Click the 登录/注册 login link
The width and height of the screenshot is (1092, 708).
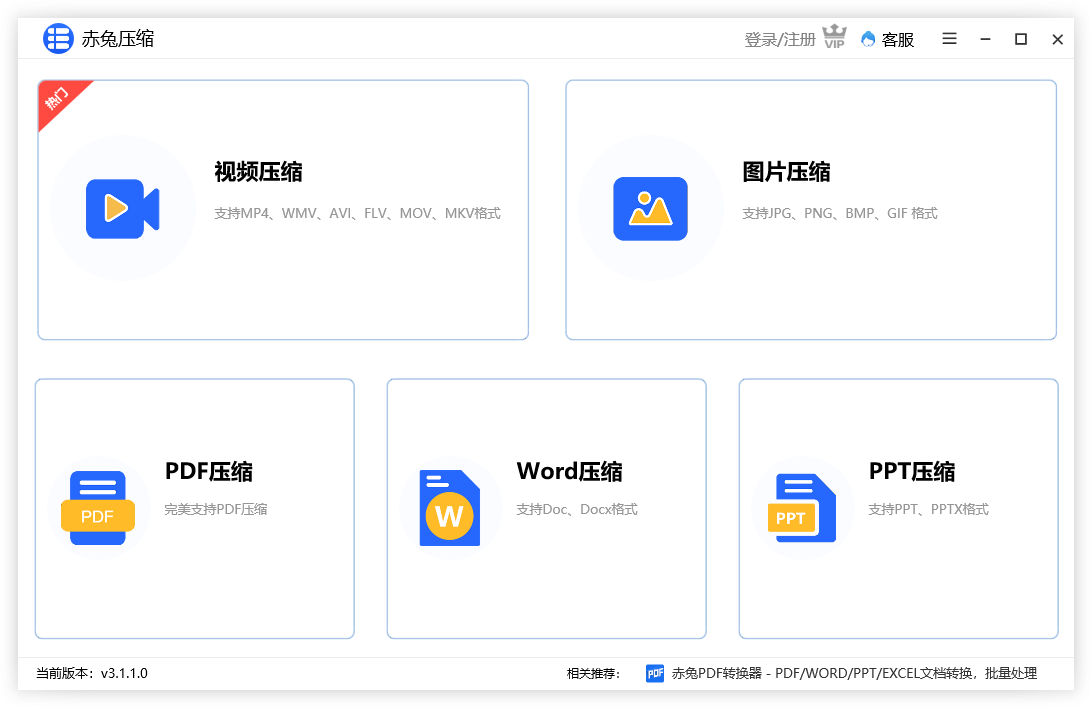tap(779, 40)
